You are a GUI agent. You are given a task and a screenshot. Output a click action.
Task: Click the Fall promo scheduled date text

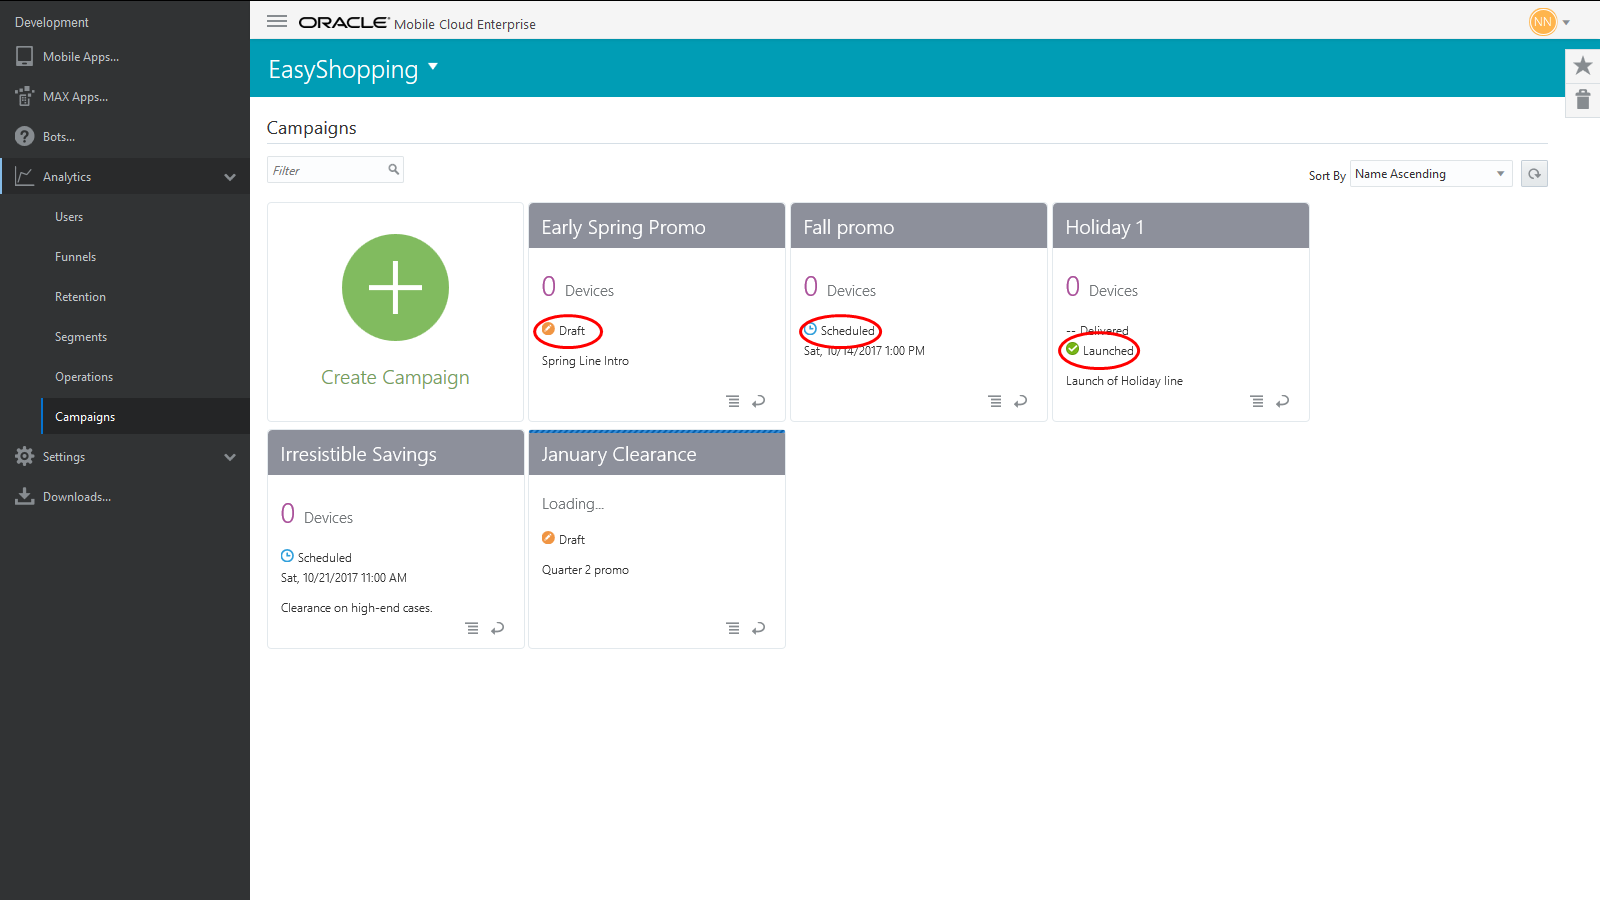coord(864,351)
